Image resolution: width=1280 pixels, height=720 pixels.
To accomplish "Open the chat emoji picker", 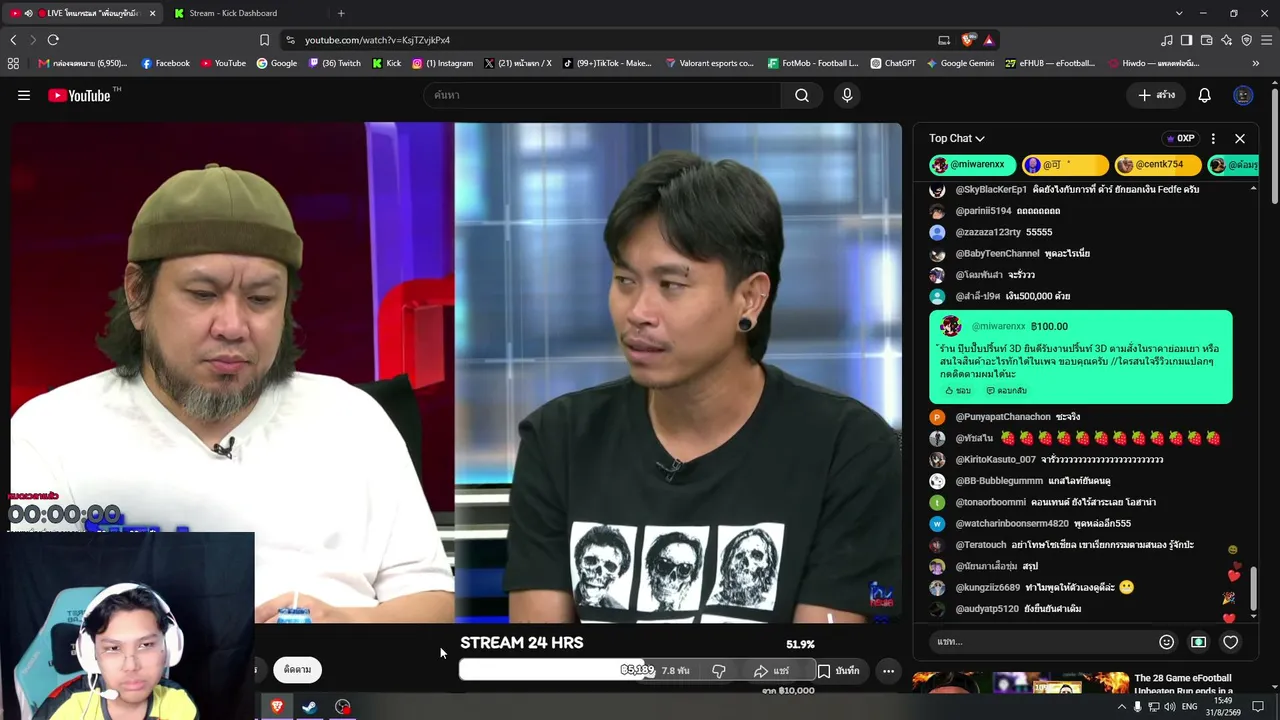I will coord(1166,642).
